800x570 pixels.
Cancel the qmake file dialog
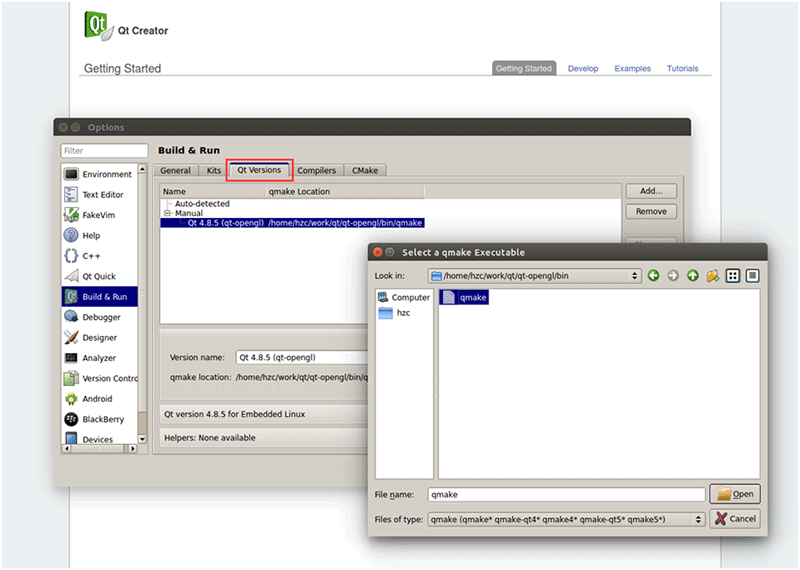[x=735, y=518]
